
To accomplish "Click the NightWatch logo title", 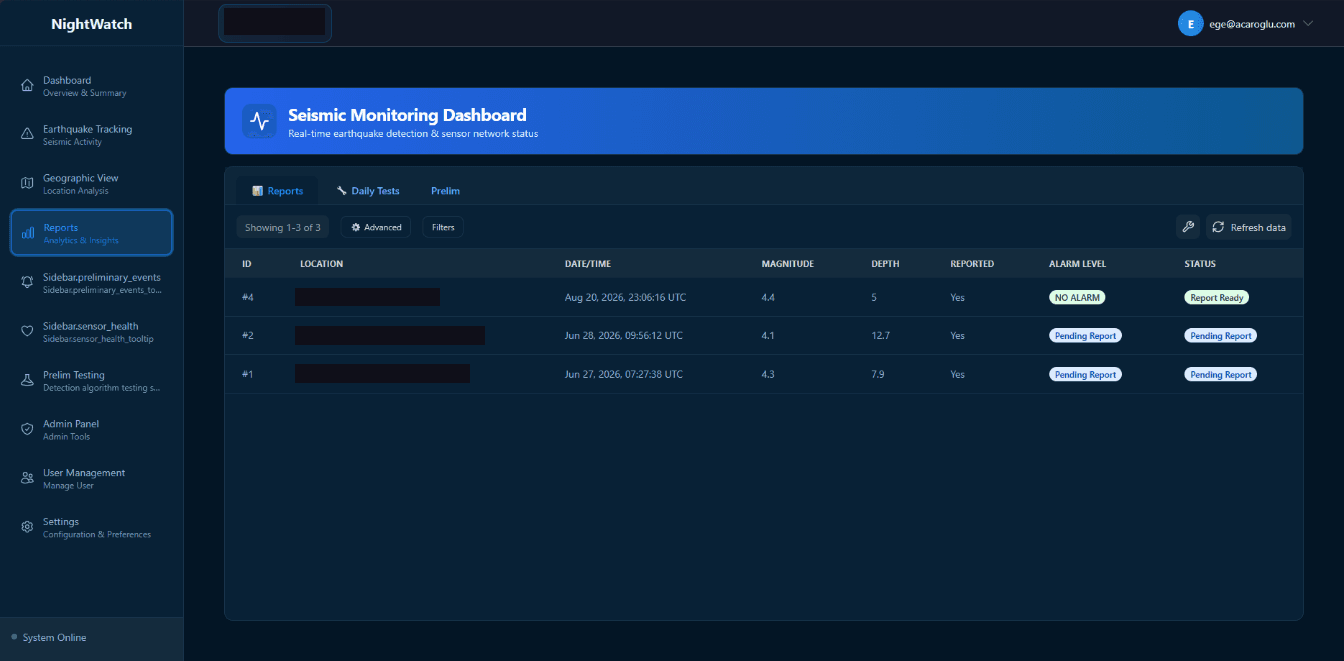I will pos(91,24).
